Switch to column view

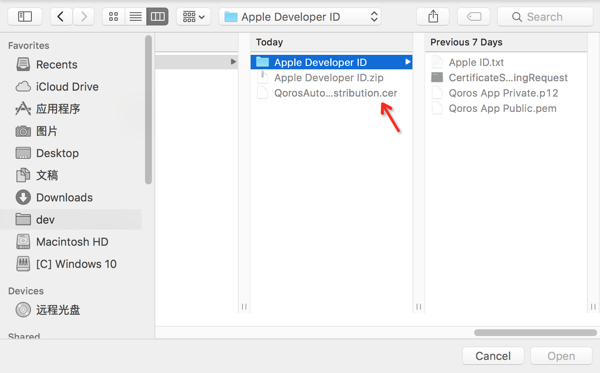click(x=158, y=16)
